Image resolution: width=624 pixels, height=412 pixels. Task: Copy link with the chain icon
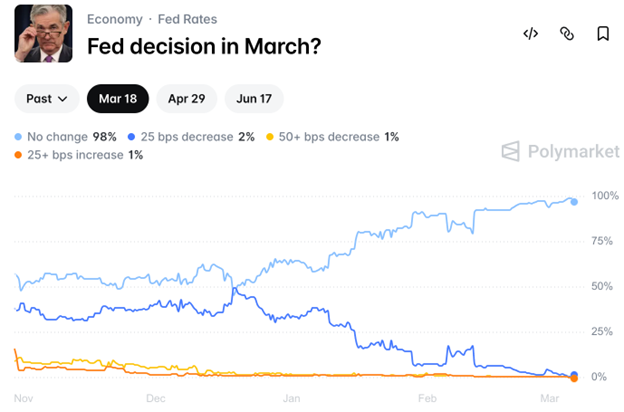(x=567, y=34)
